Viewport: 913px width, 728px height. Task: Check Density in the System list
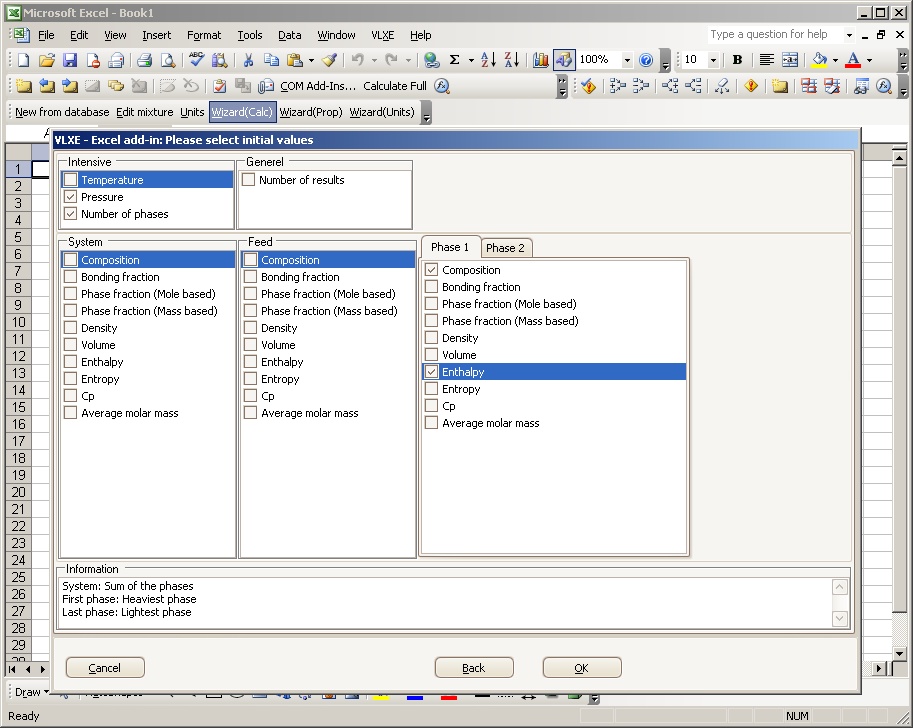(x=70, y=327)
